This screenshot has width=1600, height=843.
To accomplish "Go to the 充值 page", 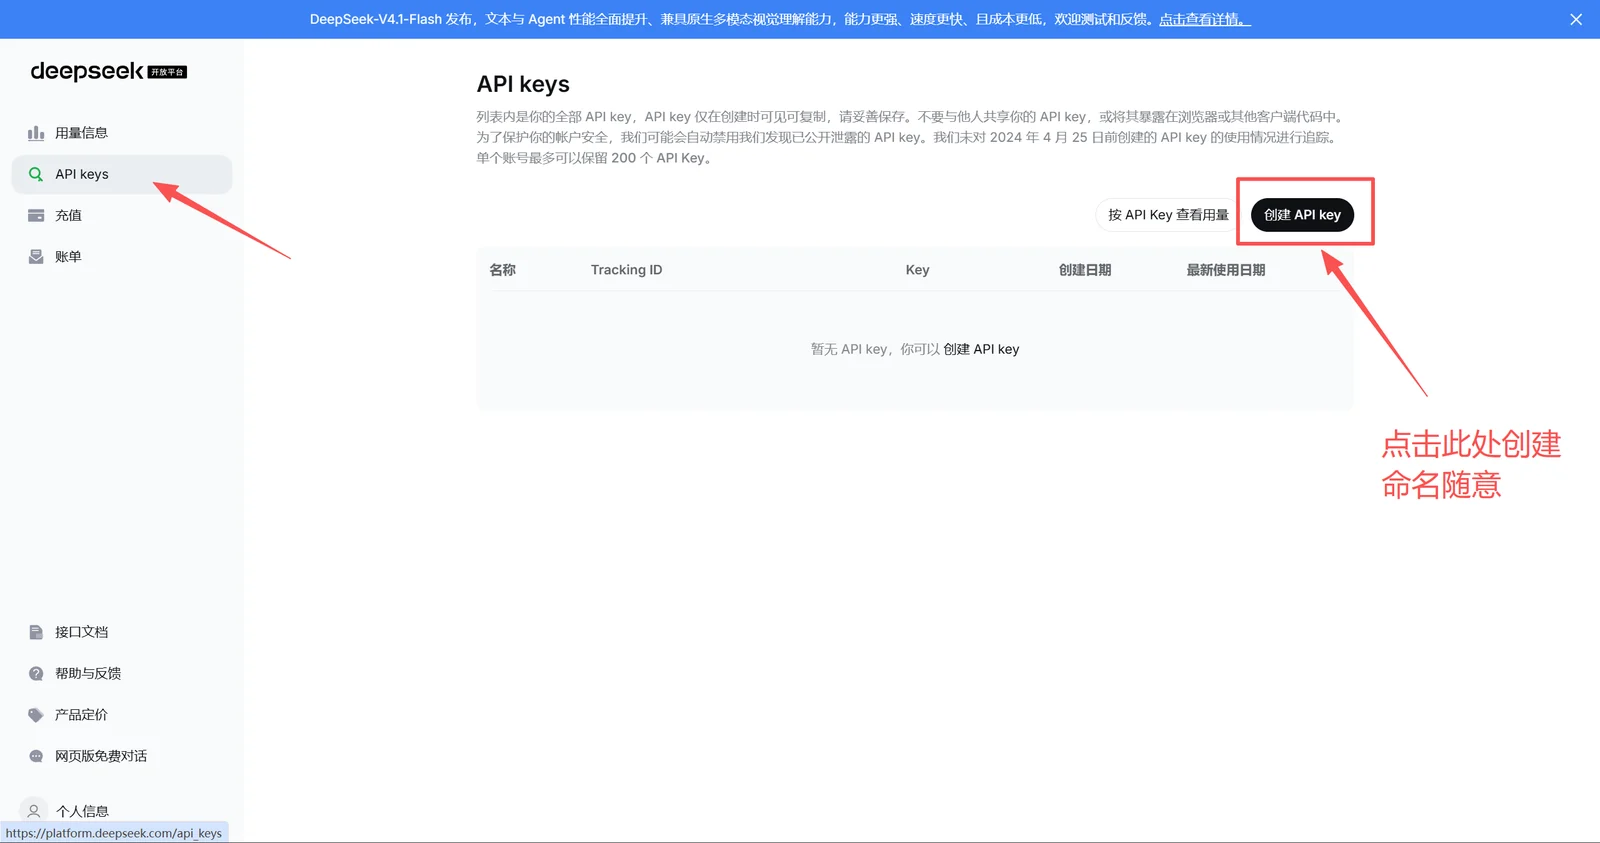I will (x=122, y=215).
